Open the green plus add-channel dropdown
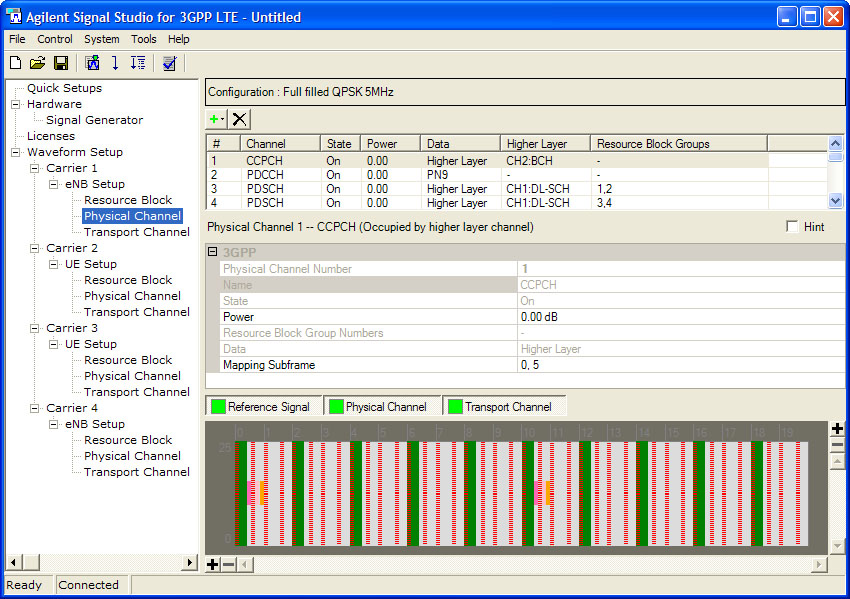 (216, 119)
